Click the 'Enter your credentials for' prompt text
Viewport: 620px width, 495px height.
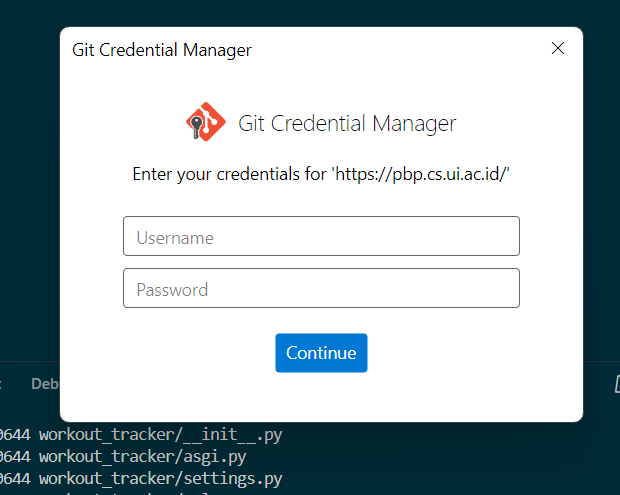pos(230,174)
